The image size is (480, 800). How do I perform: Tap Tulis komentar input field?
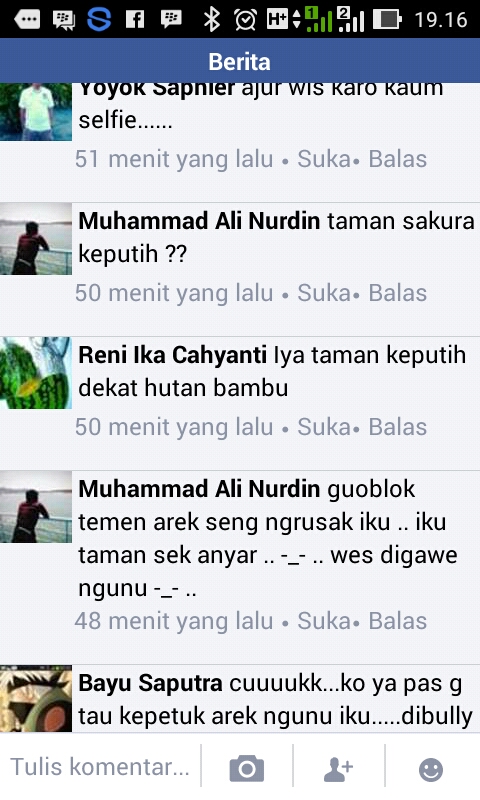(100, 767)
